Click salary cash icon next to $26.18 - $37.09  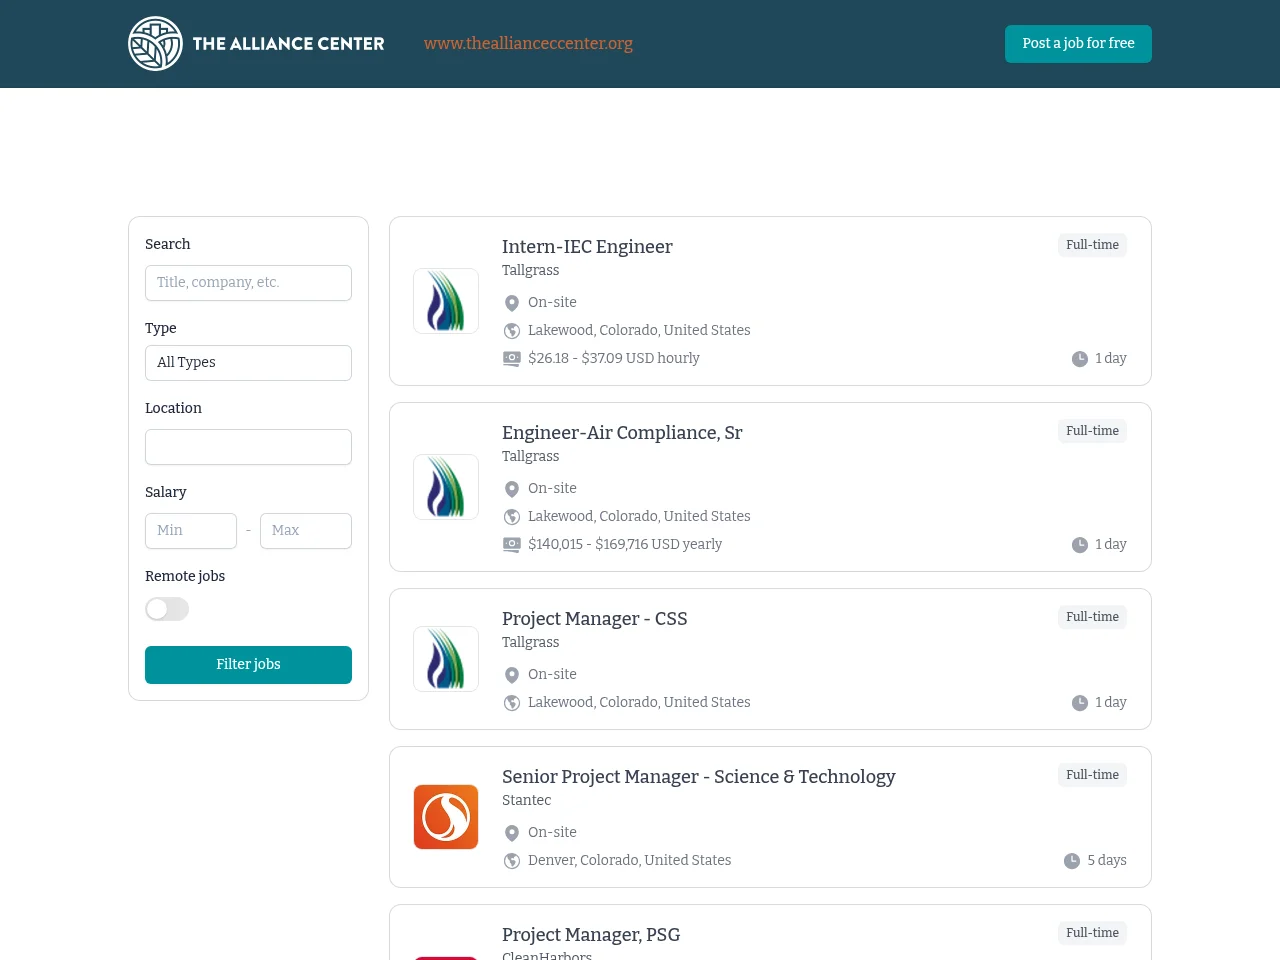(x=512, y=359)
